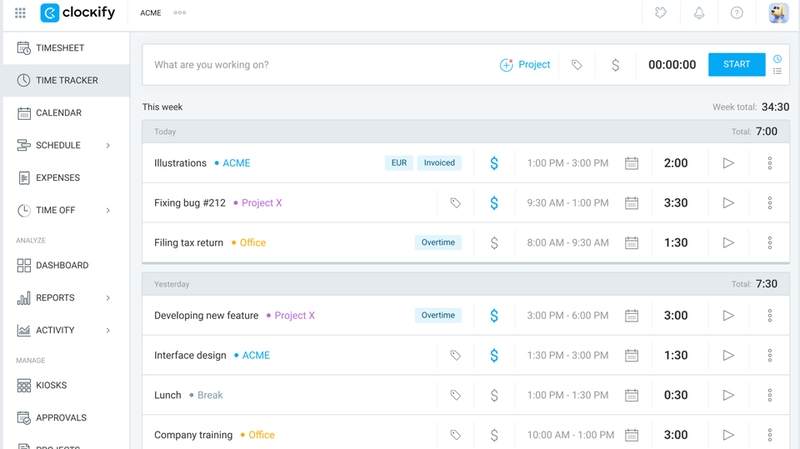This screenshot has height=449, width=800.
Task: Open tags for the new time entry
Action: [577, 65]
